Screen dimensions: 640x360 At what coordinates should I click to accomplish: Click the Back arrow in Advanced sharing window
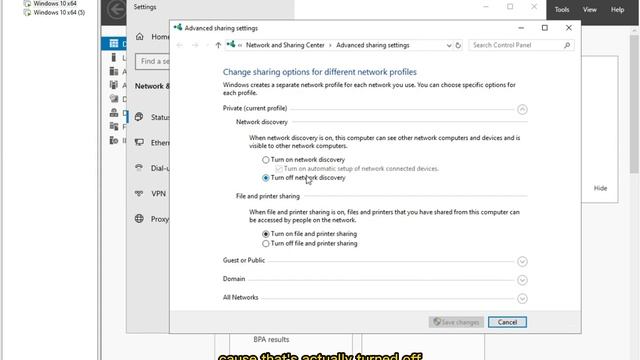tap(180, 45)
